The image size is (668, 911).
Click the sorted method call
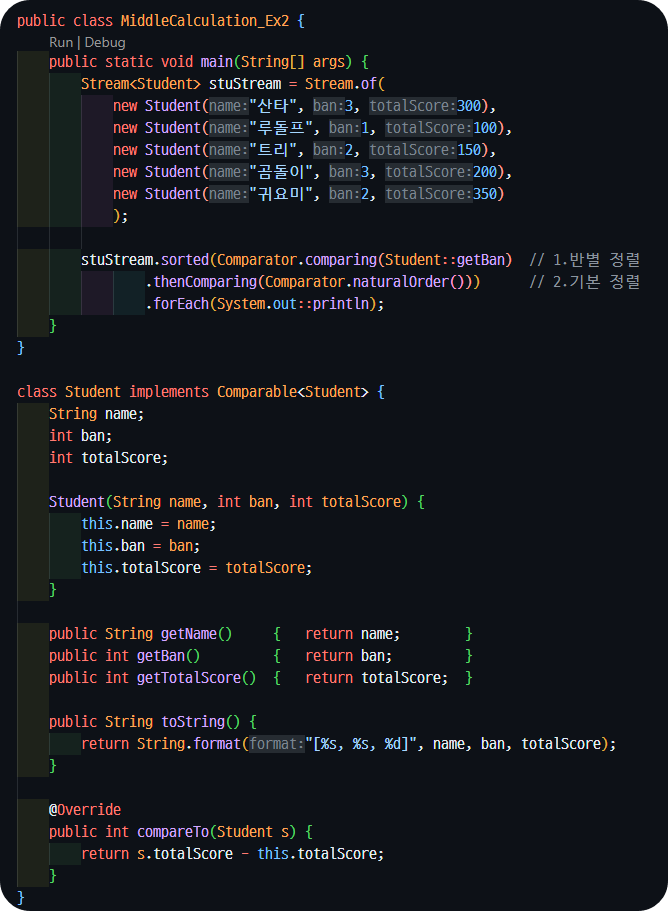tap(185, 260)
